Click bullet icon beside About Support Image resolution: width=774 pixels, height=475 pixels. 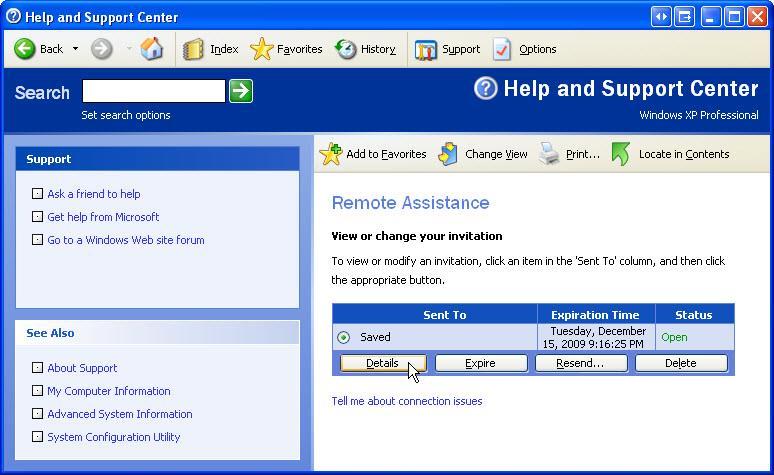click(x=37, y=367)
